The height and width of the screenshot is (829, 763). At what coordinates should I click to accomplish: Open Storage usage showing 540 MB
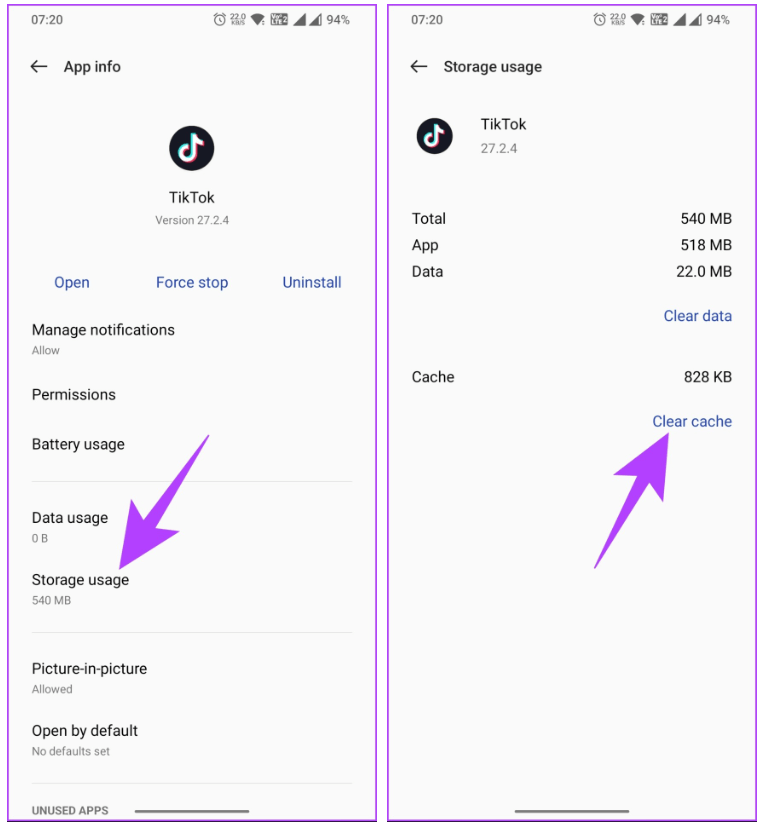[x=80, y=588]
